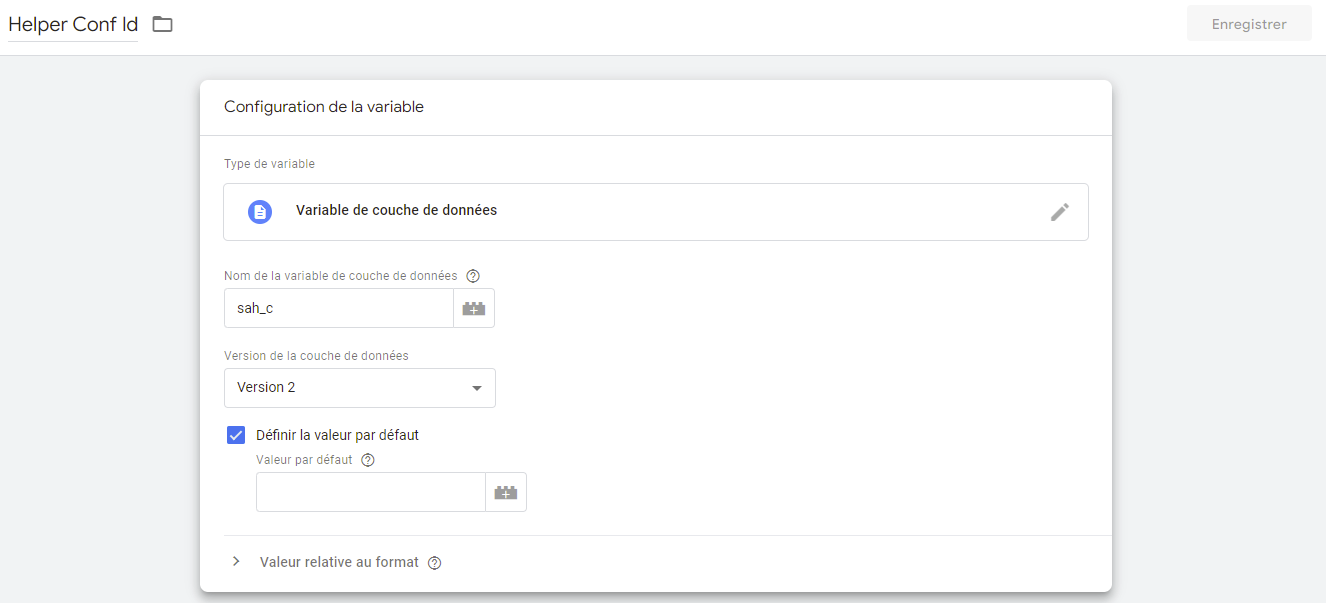Click the empty Valeur par défaut text field
Image resolution: width=1326 pixels, height=603 pixels.
click(x=370, y=493)
